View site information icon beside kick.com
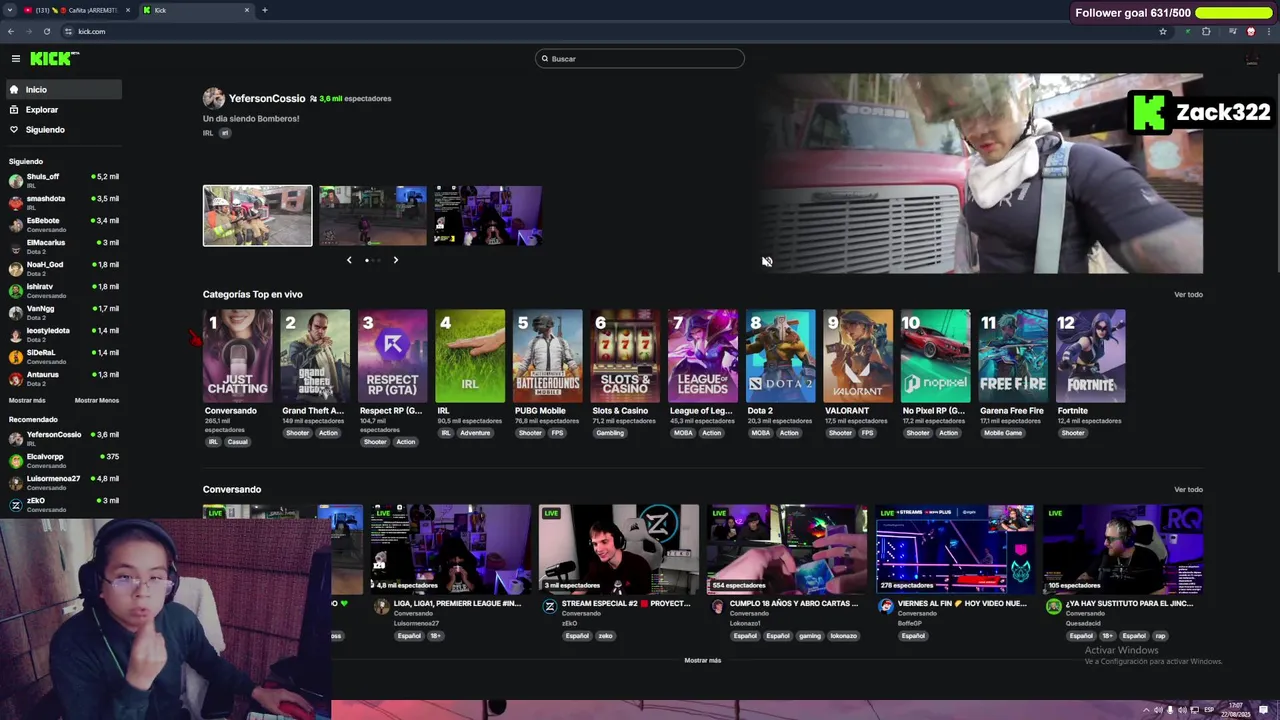The image size is (1280, 720). coord(68,31)
